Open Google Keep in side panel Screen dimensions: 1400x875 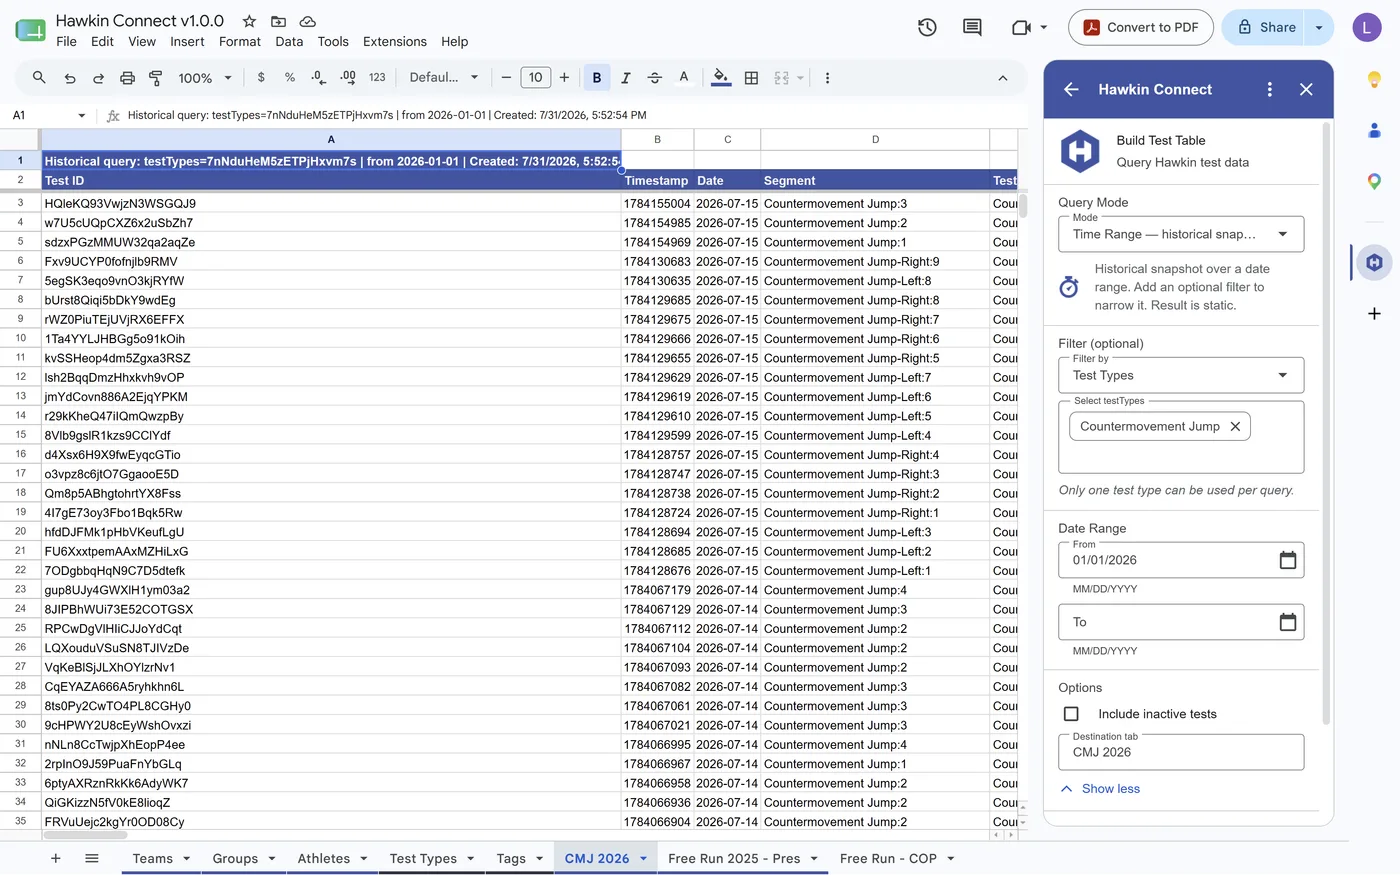(x=1374, y=79)
